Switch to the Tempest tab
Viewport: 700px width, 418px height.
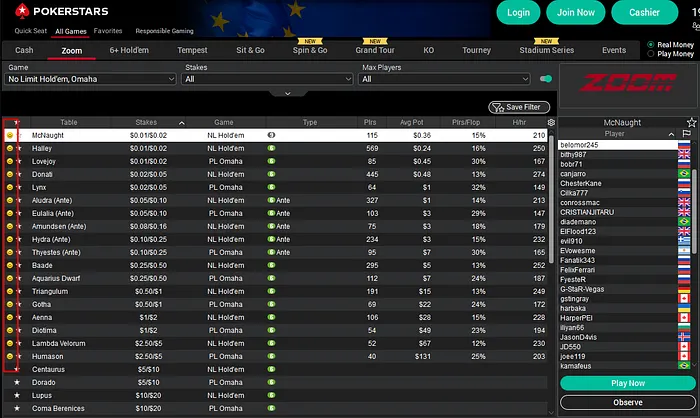pyautogui.click(x=192, y=50)
